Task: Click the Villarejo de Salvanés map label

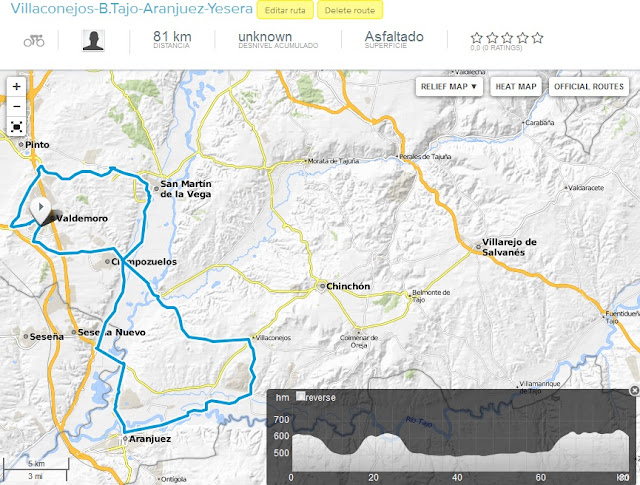Action: [509, 247]
